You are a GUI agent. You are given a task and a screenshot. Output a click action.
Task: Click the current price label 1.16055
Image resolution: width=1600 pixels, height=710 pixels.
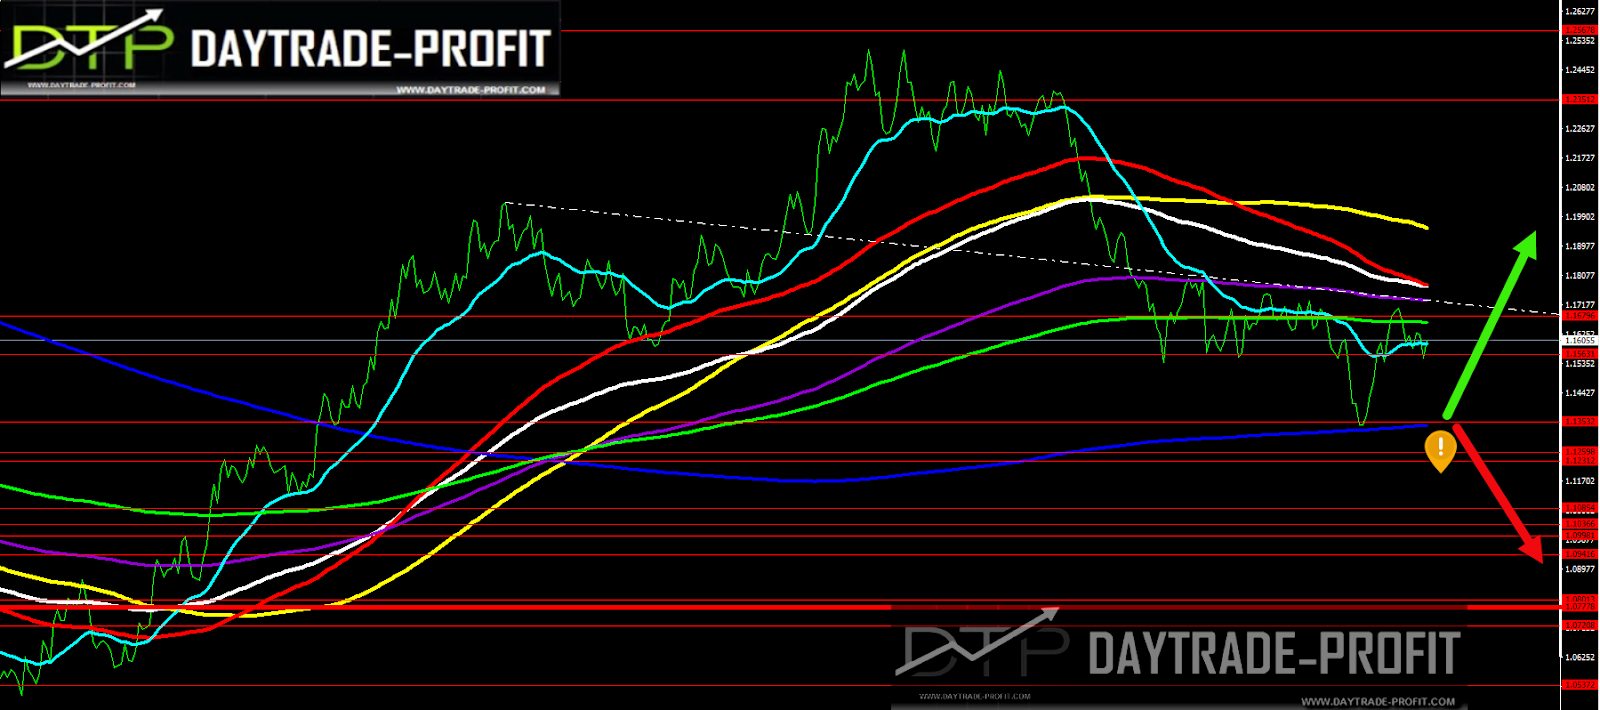[1579, 340]
